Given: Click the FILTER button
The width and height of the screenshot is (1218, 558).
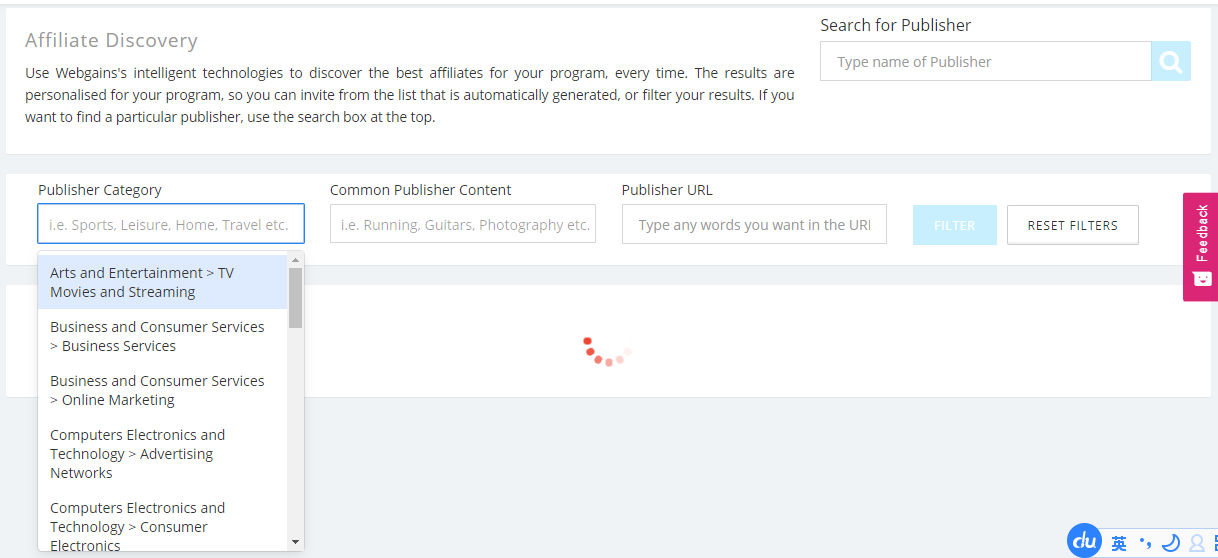Looking at the screenshot, I should click(955, 225).
